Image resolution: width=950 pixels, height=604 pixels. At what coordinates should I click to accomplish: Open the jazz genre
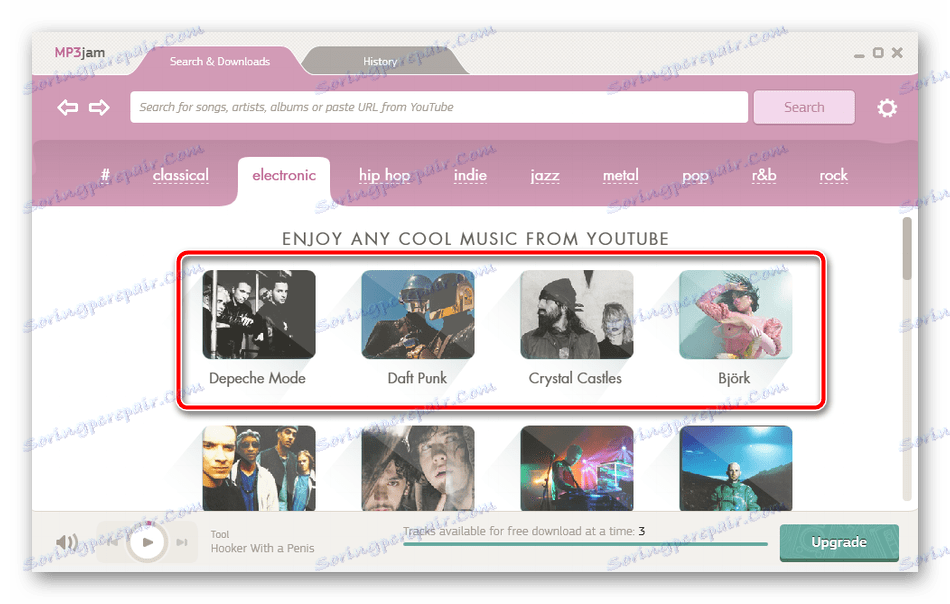(x=545, y=176)
